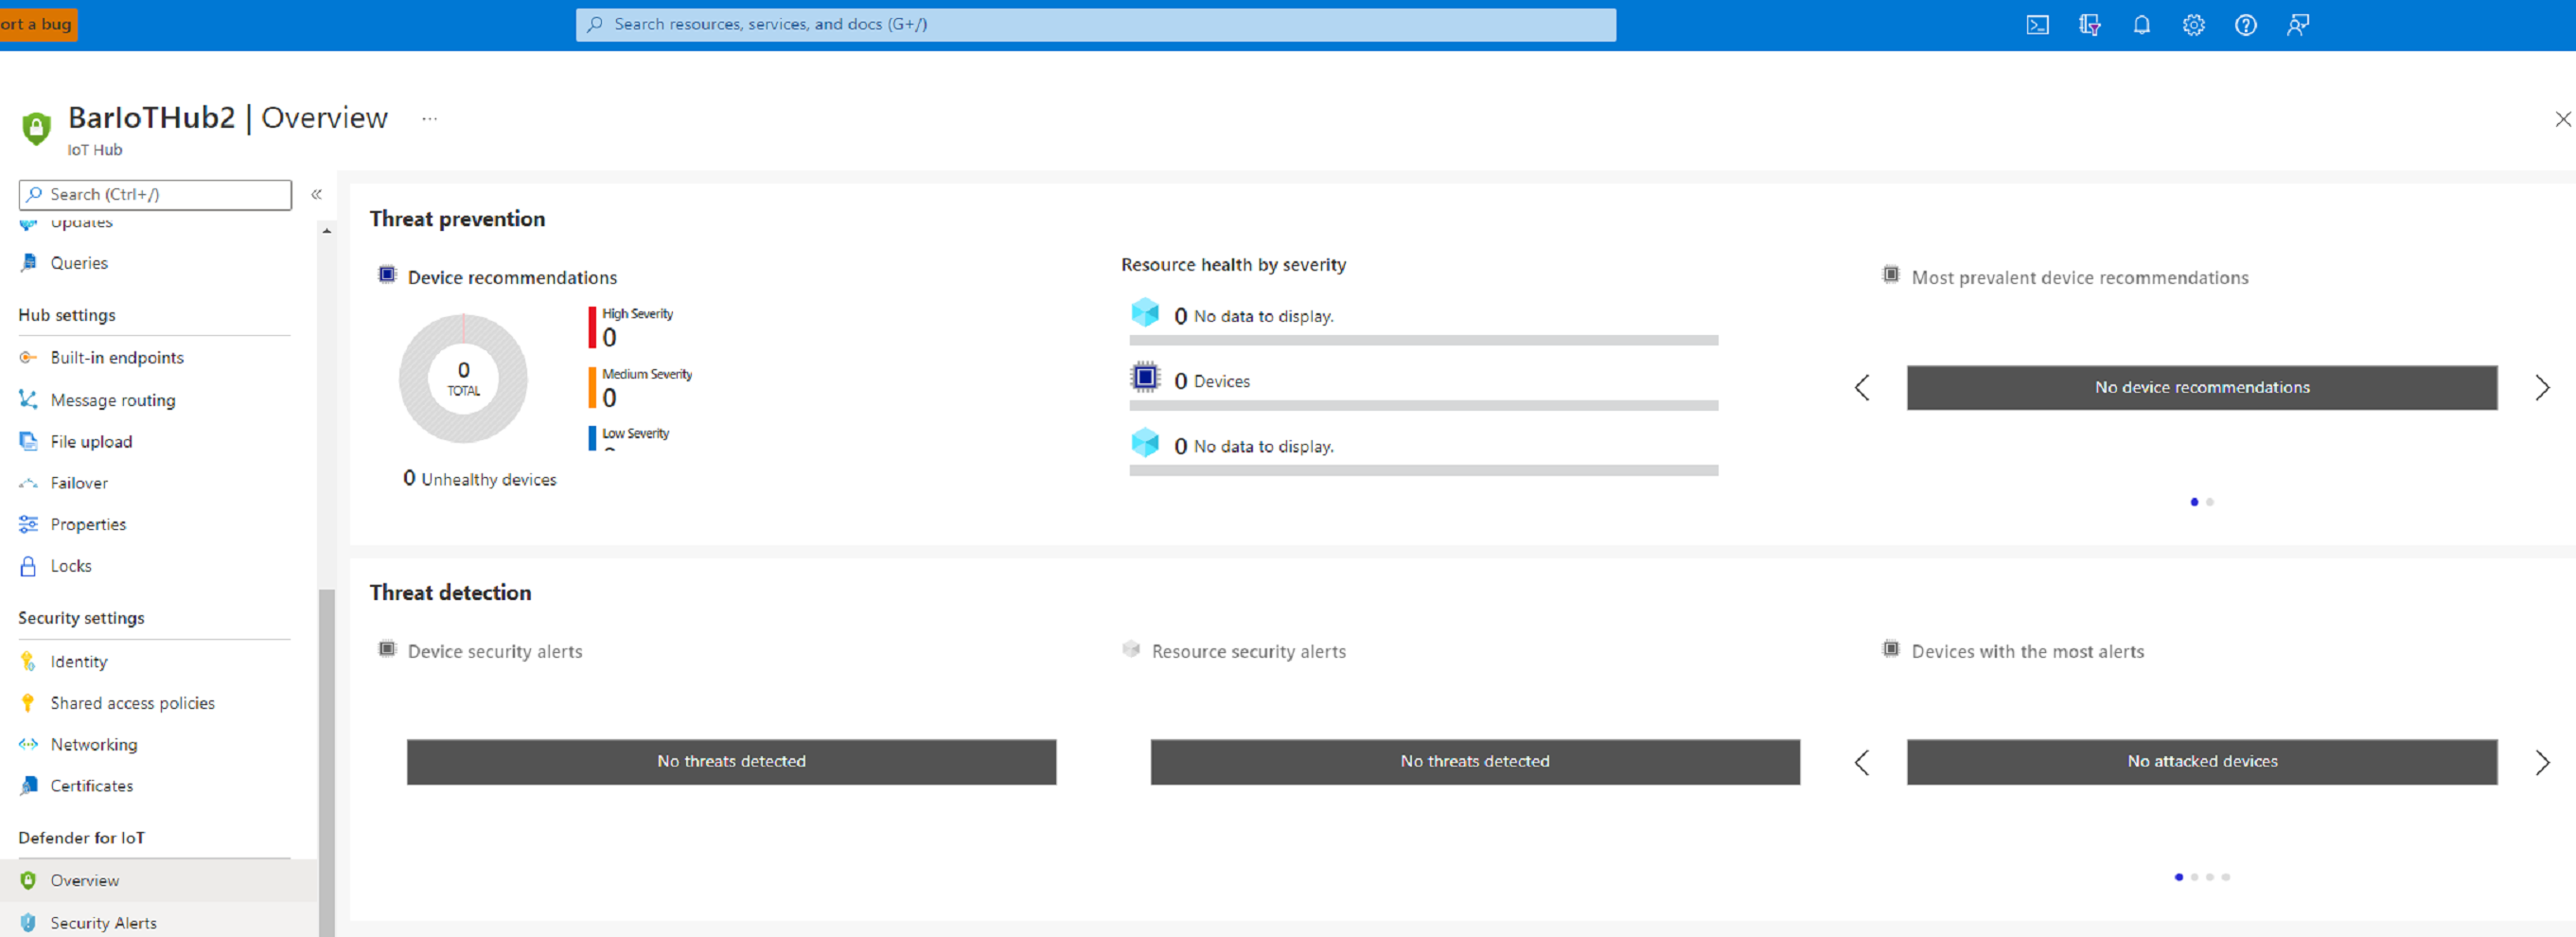Click the Devices chip icon in Resource health
This screenshot has height=937, width=2576.
1145,378
